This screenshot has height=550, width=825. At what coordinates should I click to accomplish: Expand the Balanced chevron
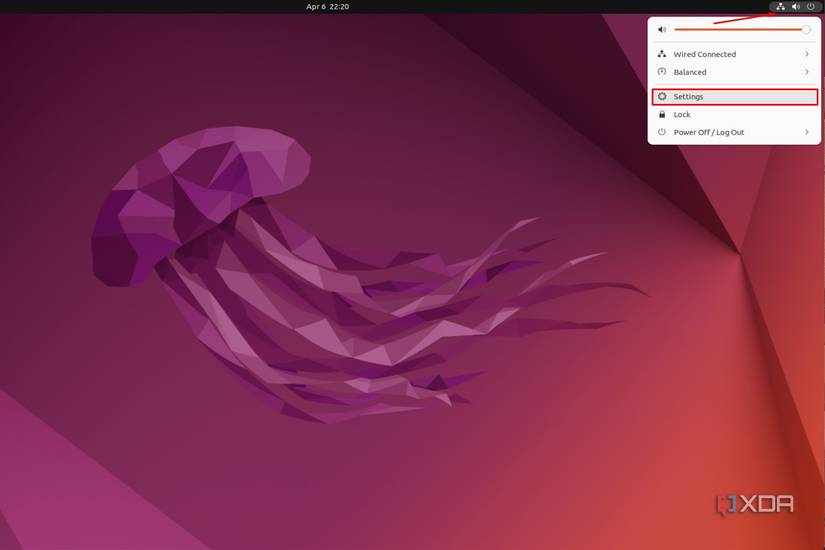[x=807, y=72]
